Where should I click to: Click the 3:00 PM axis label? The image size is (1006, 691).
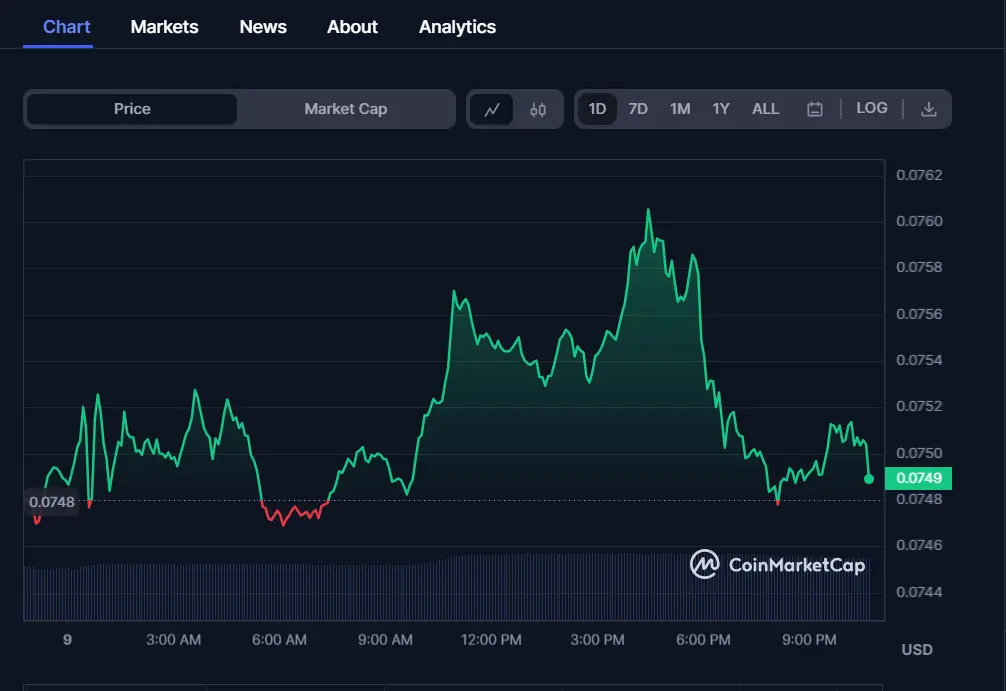coord(597,640)
